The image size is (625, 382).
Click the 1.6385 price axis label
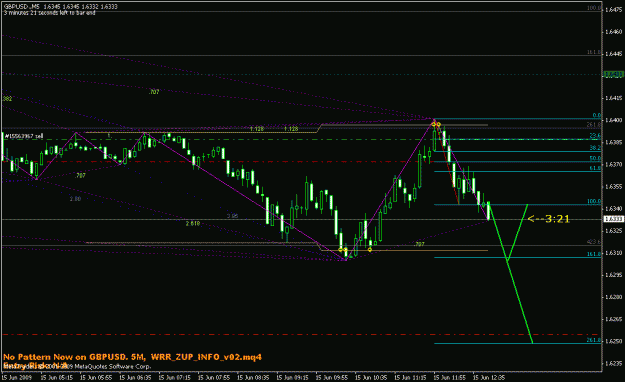click(614, 142)
